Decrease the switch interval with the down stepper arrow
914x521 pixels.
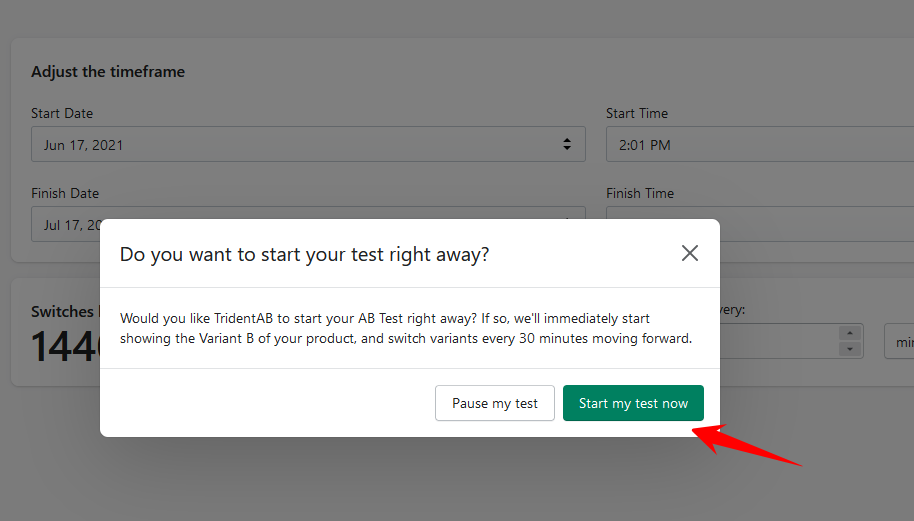(850, 349)
